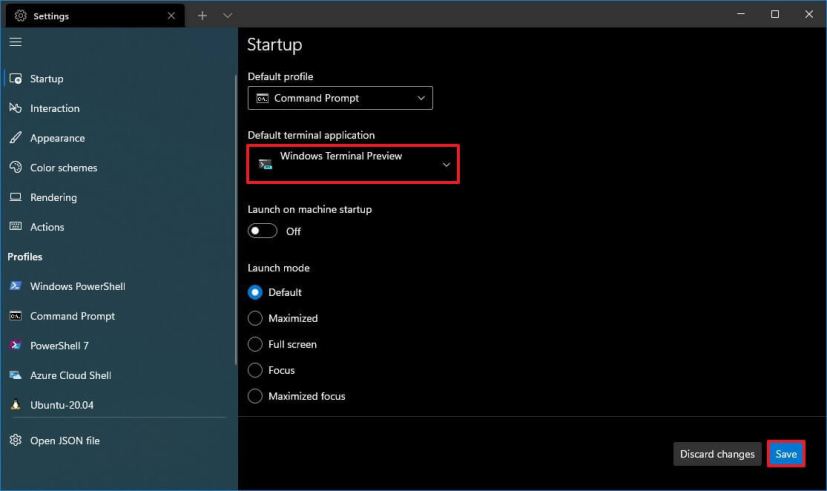Click the Windows PowerShell profile icon
The height and width of the screenshot is (491, 827).
16,286
